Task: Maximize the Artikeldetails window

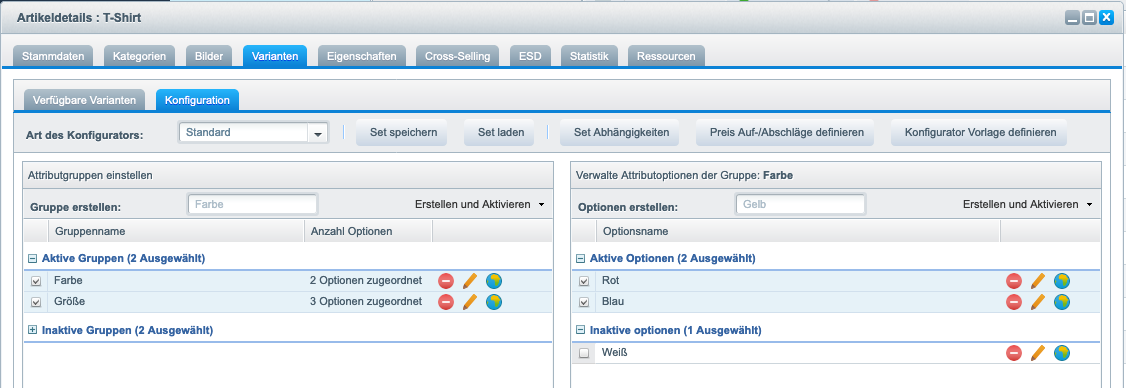Action: pyautogui.click(x=1089, y=17)
